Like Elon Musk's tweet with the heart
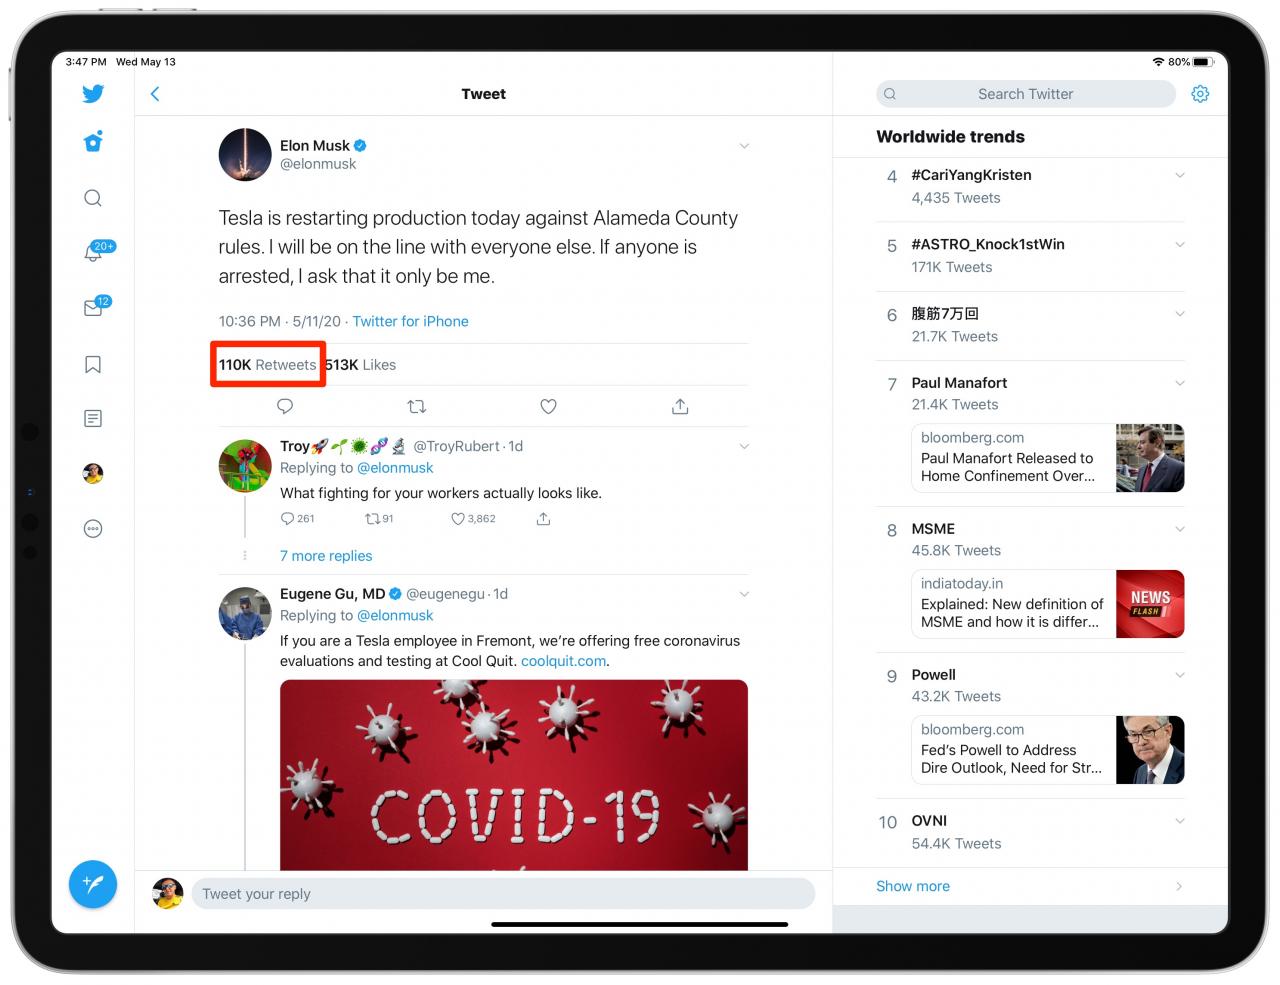The image size is (1280, 985). (548, 406)
